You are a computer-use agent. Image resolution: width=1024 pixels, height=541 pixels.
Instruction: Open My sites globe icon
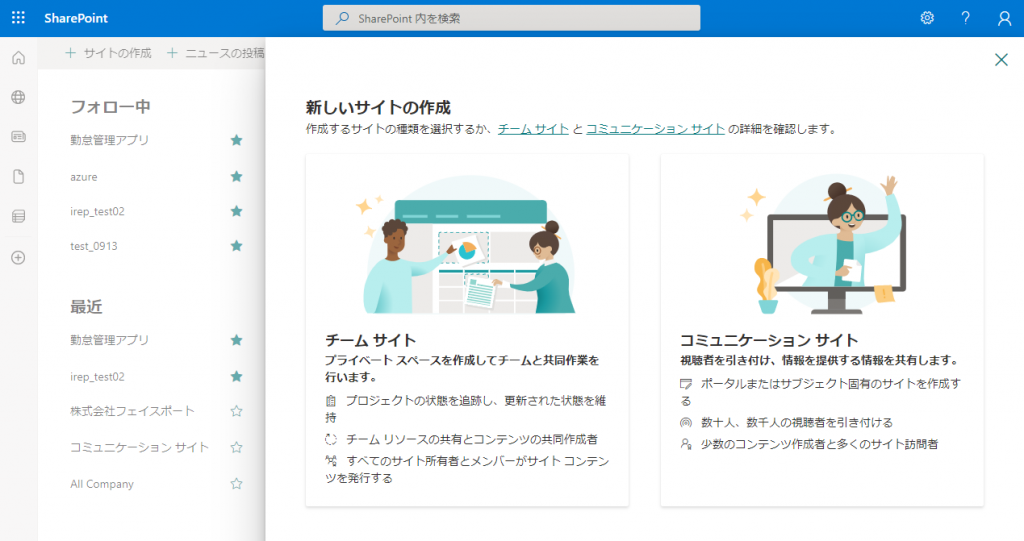pyautogui.click(x=18, y=97)
